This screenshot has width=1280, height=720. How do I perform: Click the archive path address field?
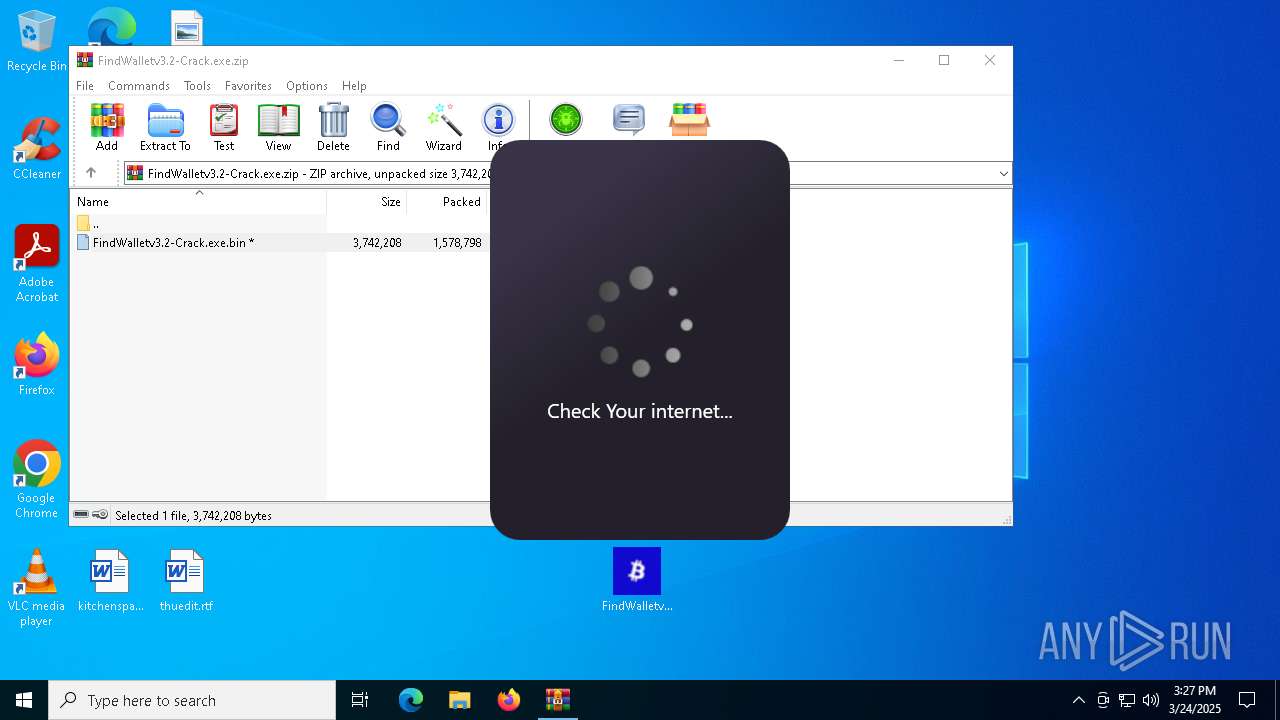[x=566, y=174]
